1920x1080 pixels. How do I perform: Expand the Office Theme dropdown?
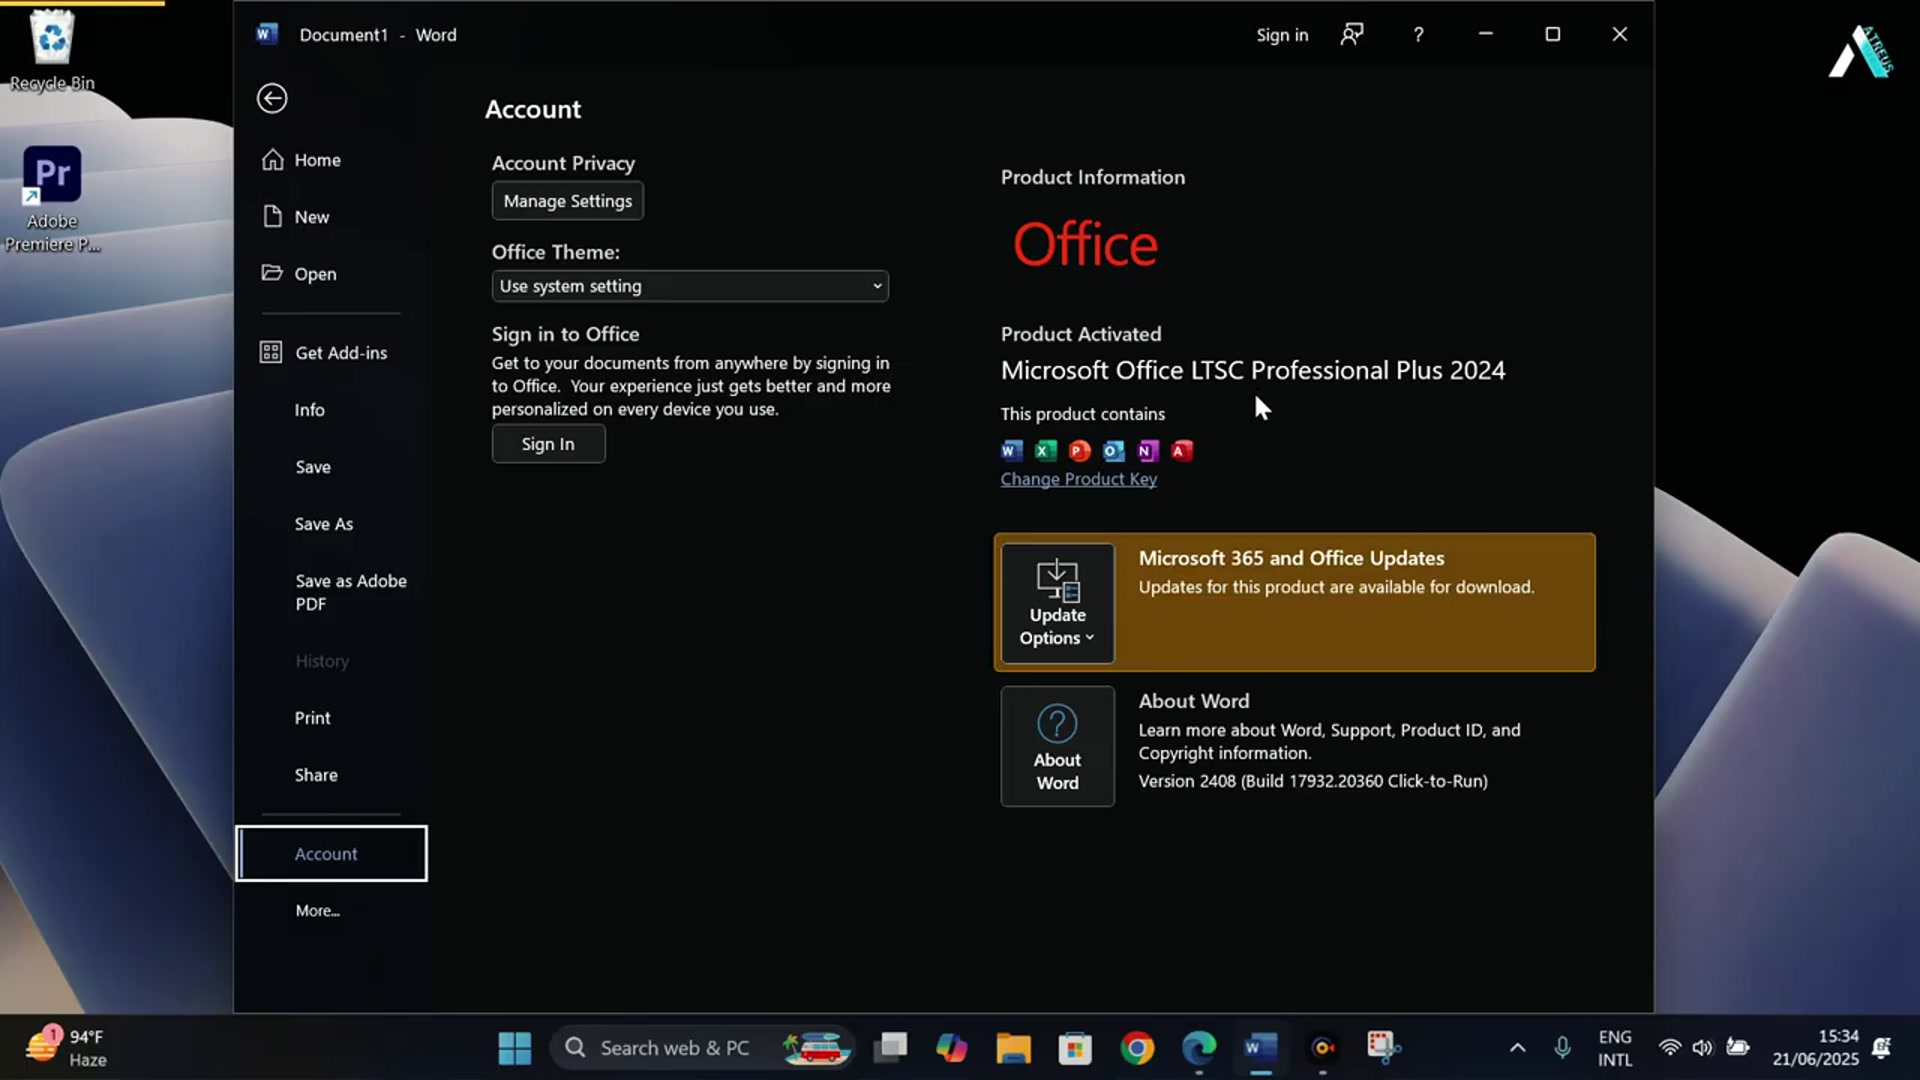pos(690,286)
